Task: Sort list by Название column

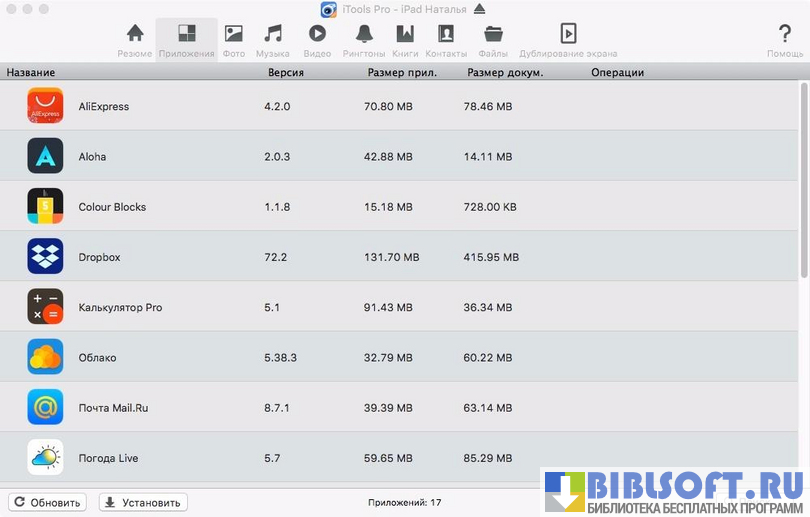Action: pyautogui.click(x=31, y=73)
